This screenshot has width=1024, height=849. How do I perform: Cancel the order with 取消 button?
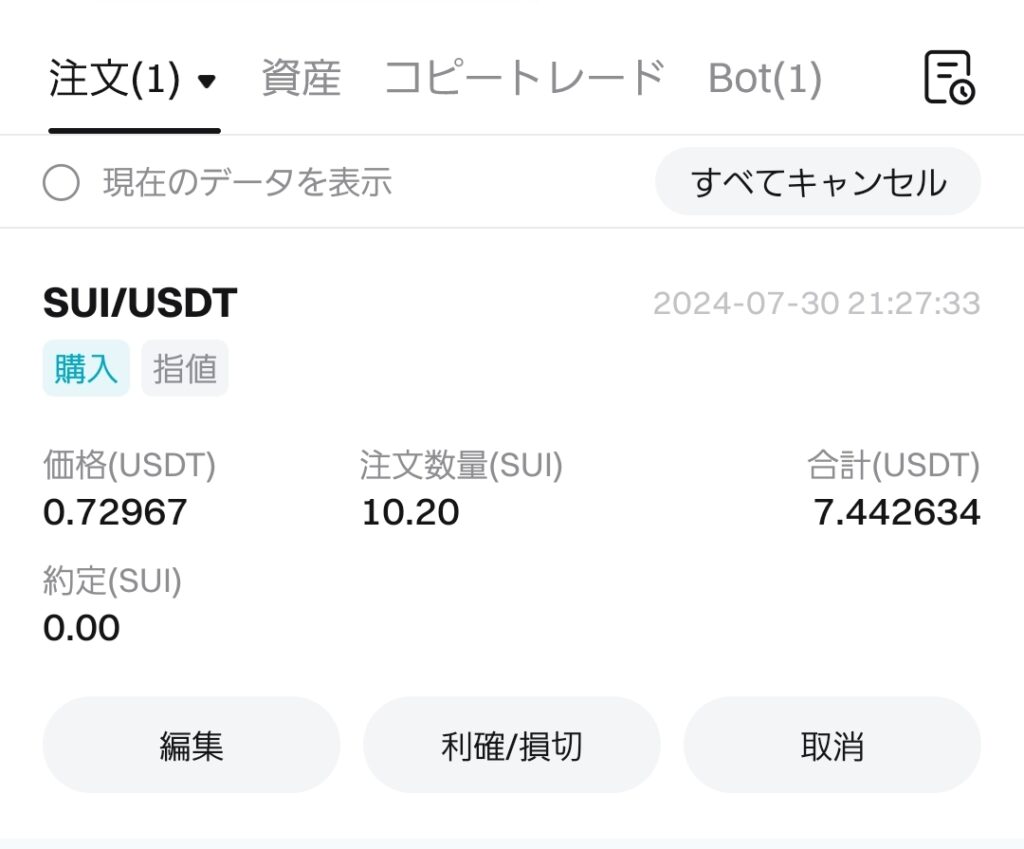pos(831,745)
